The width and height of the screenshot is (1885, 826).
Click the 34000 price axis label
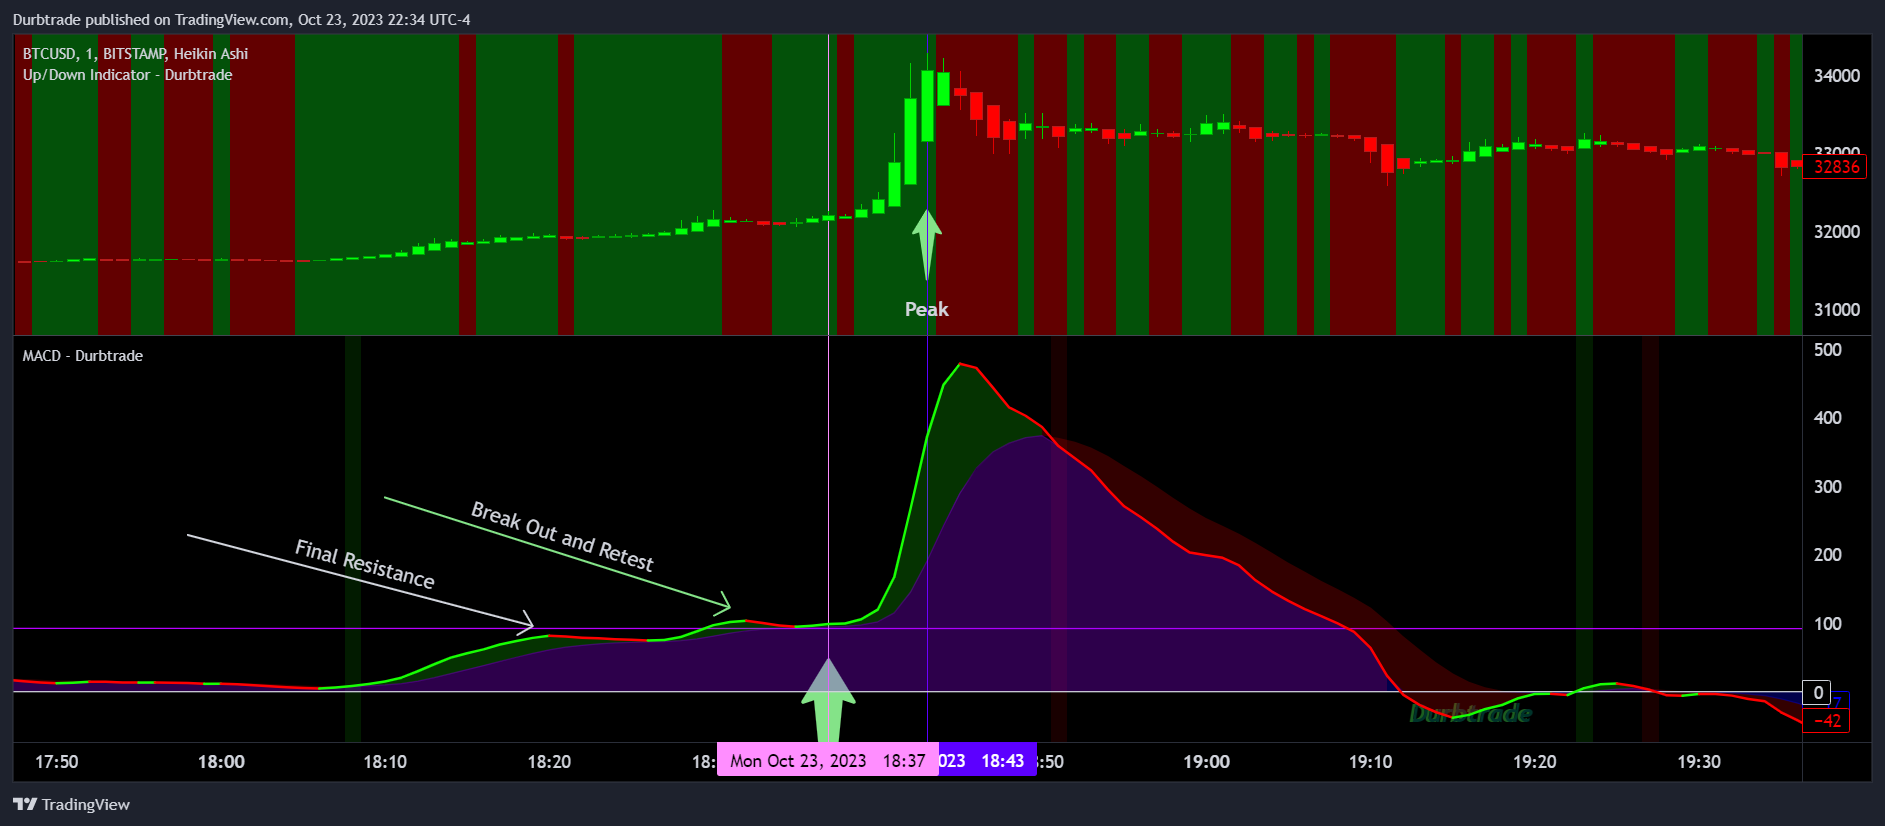(1837, 76)
